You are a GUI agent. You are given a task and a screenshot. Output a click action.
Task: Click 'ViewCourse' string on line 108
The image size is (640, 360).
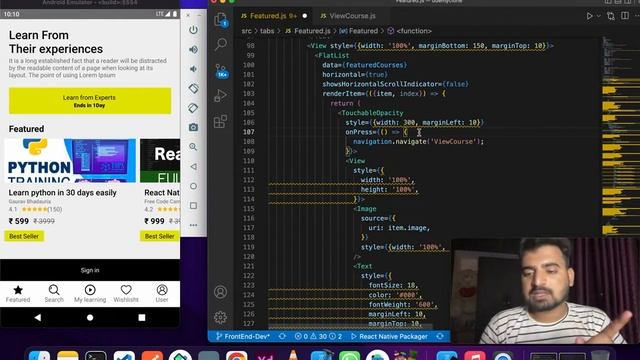[453, 142]
